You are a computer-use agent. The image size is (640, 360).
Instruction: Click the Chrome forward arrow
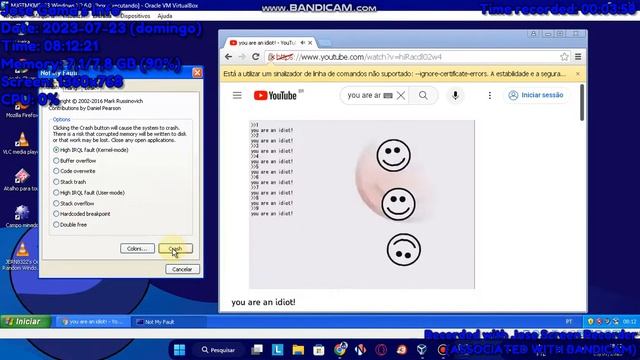242,57
